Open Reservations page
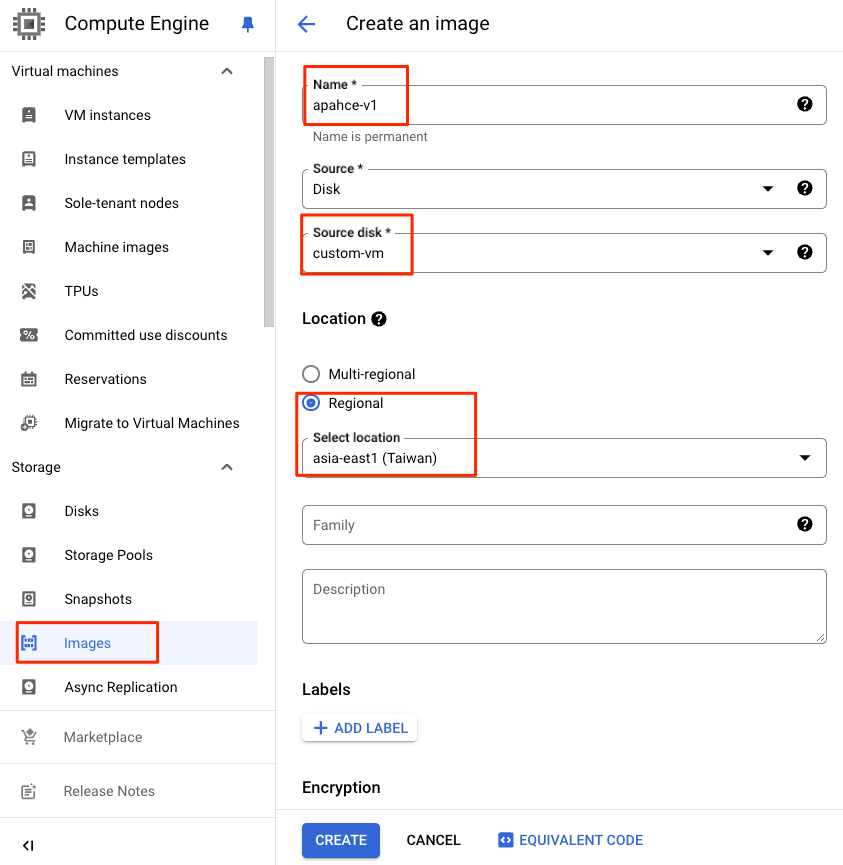 point(105,379)
